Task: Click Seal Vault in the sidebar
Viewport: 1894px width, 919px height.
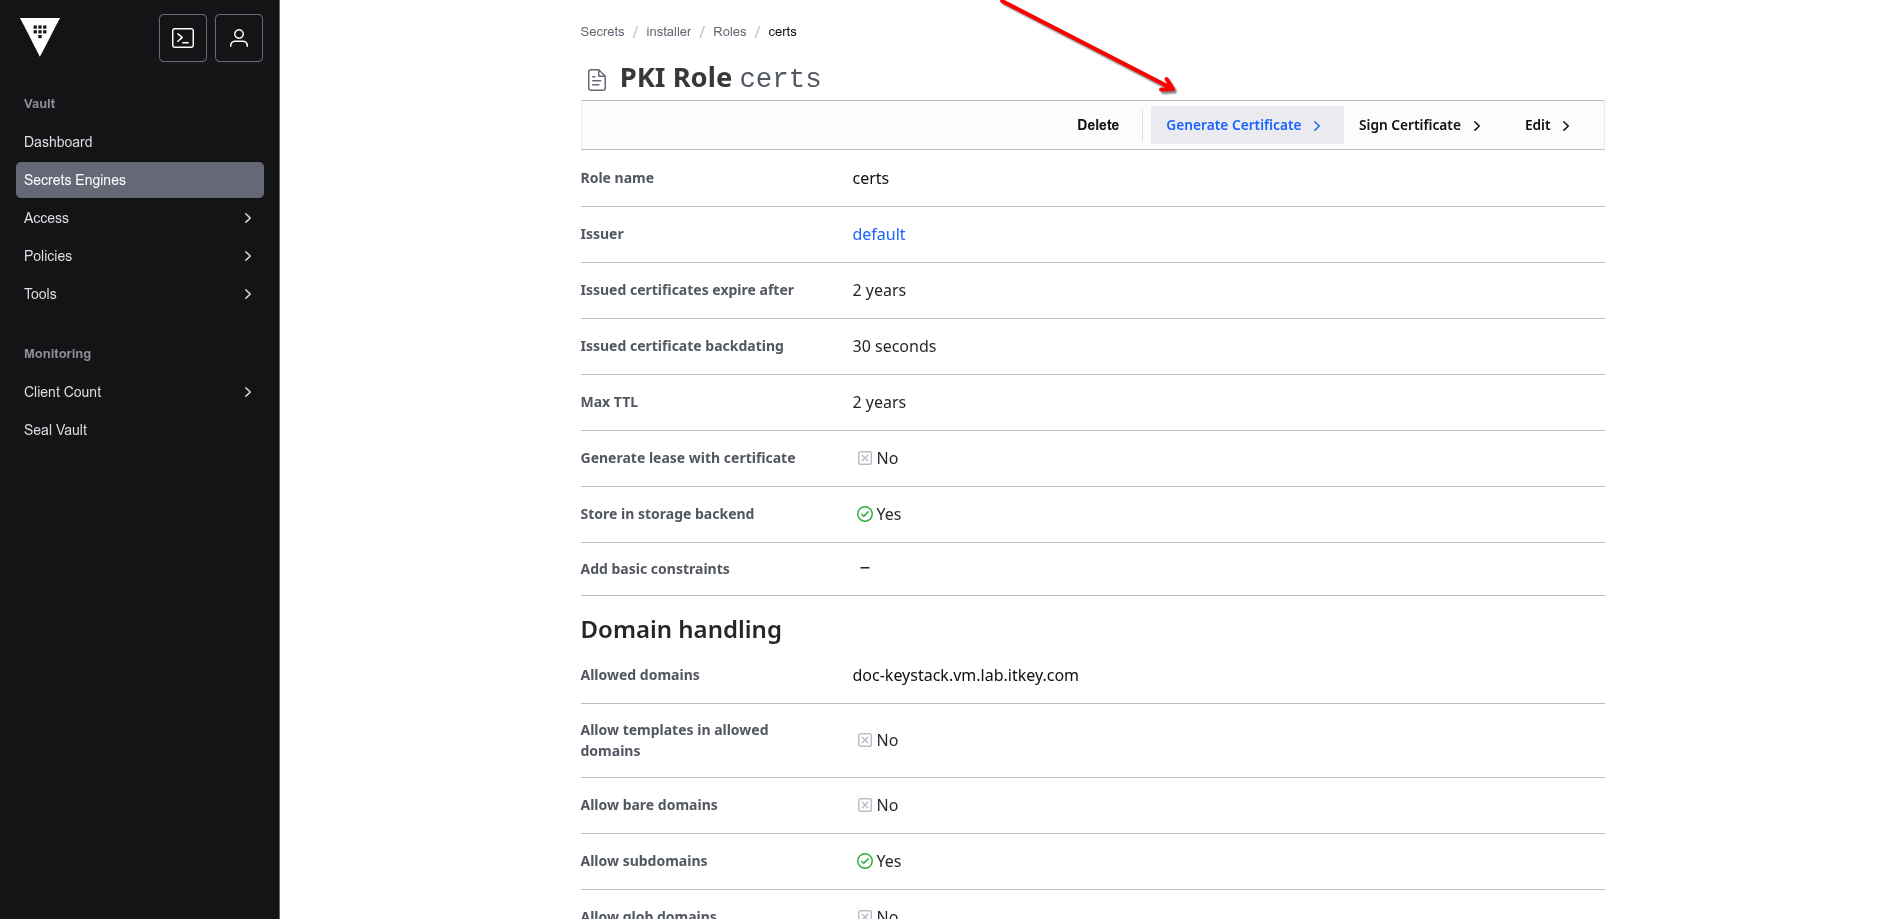Action: click(56, 430)
